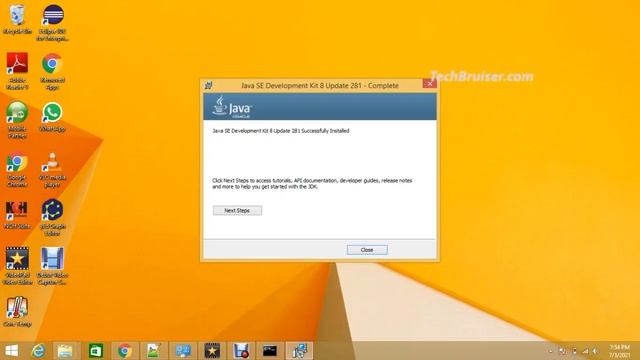Switch to Command Prompt in taskbar
640x360 pixels.
[x=270, y=351]
